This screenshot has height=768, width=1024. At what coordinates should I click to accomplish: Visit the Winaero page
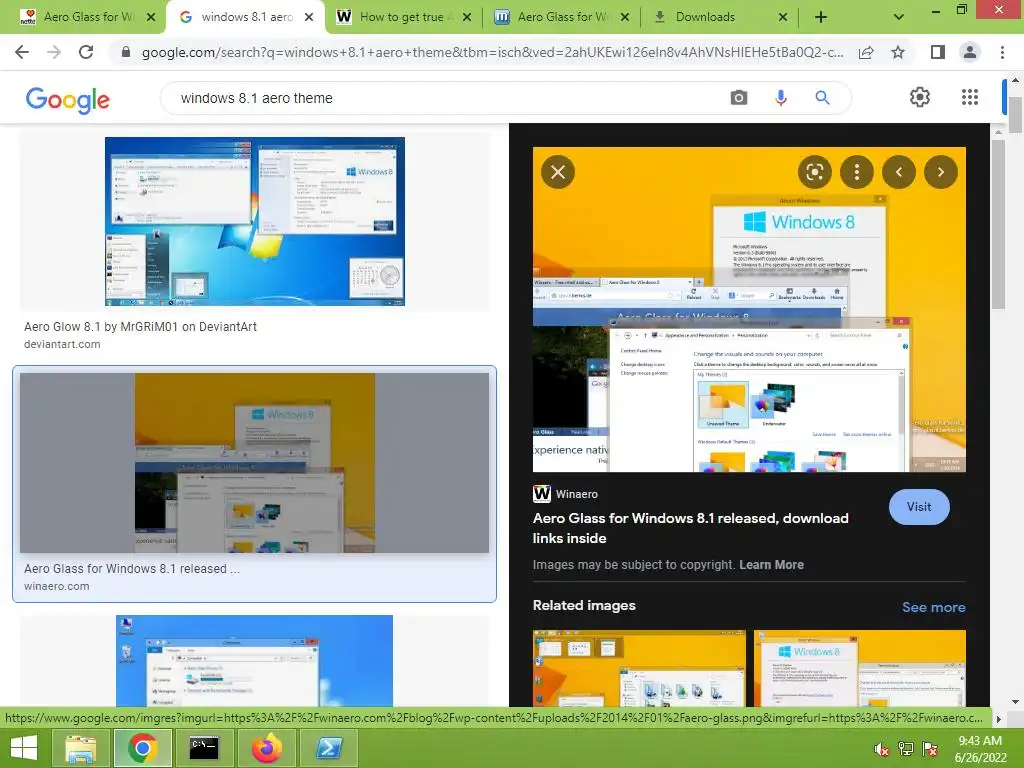point(919,507)
